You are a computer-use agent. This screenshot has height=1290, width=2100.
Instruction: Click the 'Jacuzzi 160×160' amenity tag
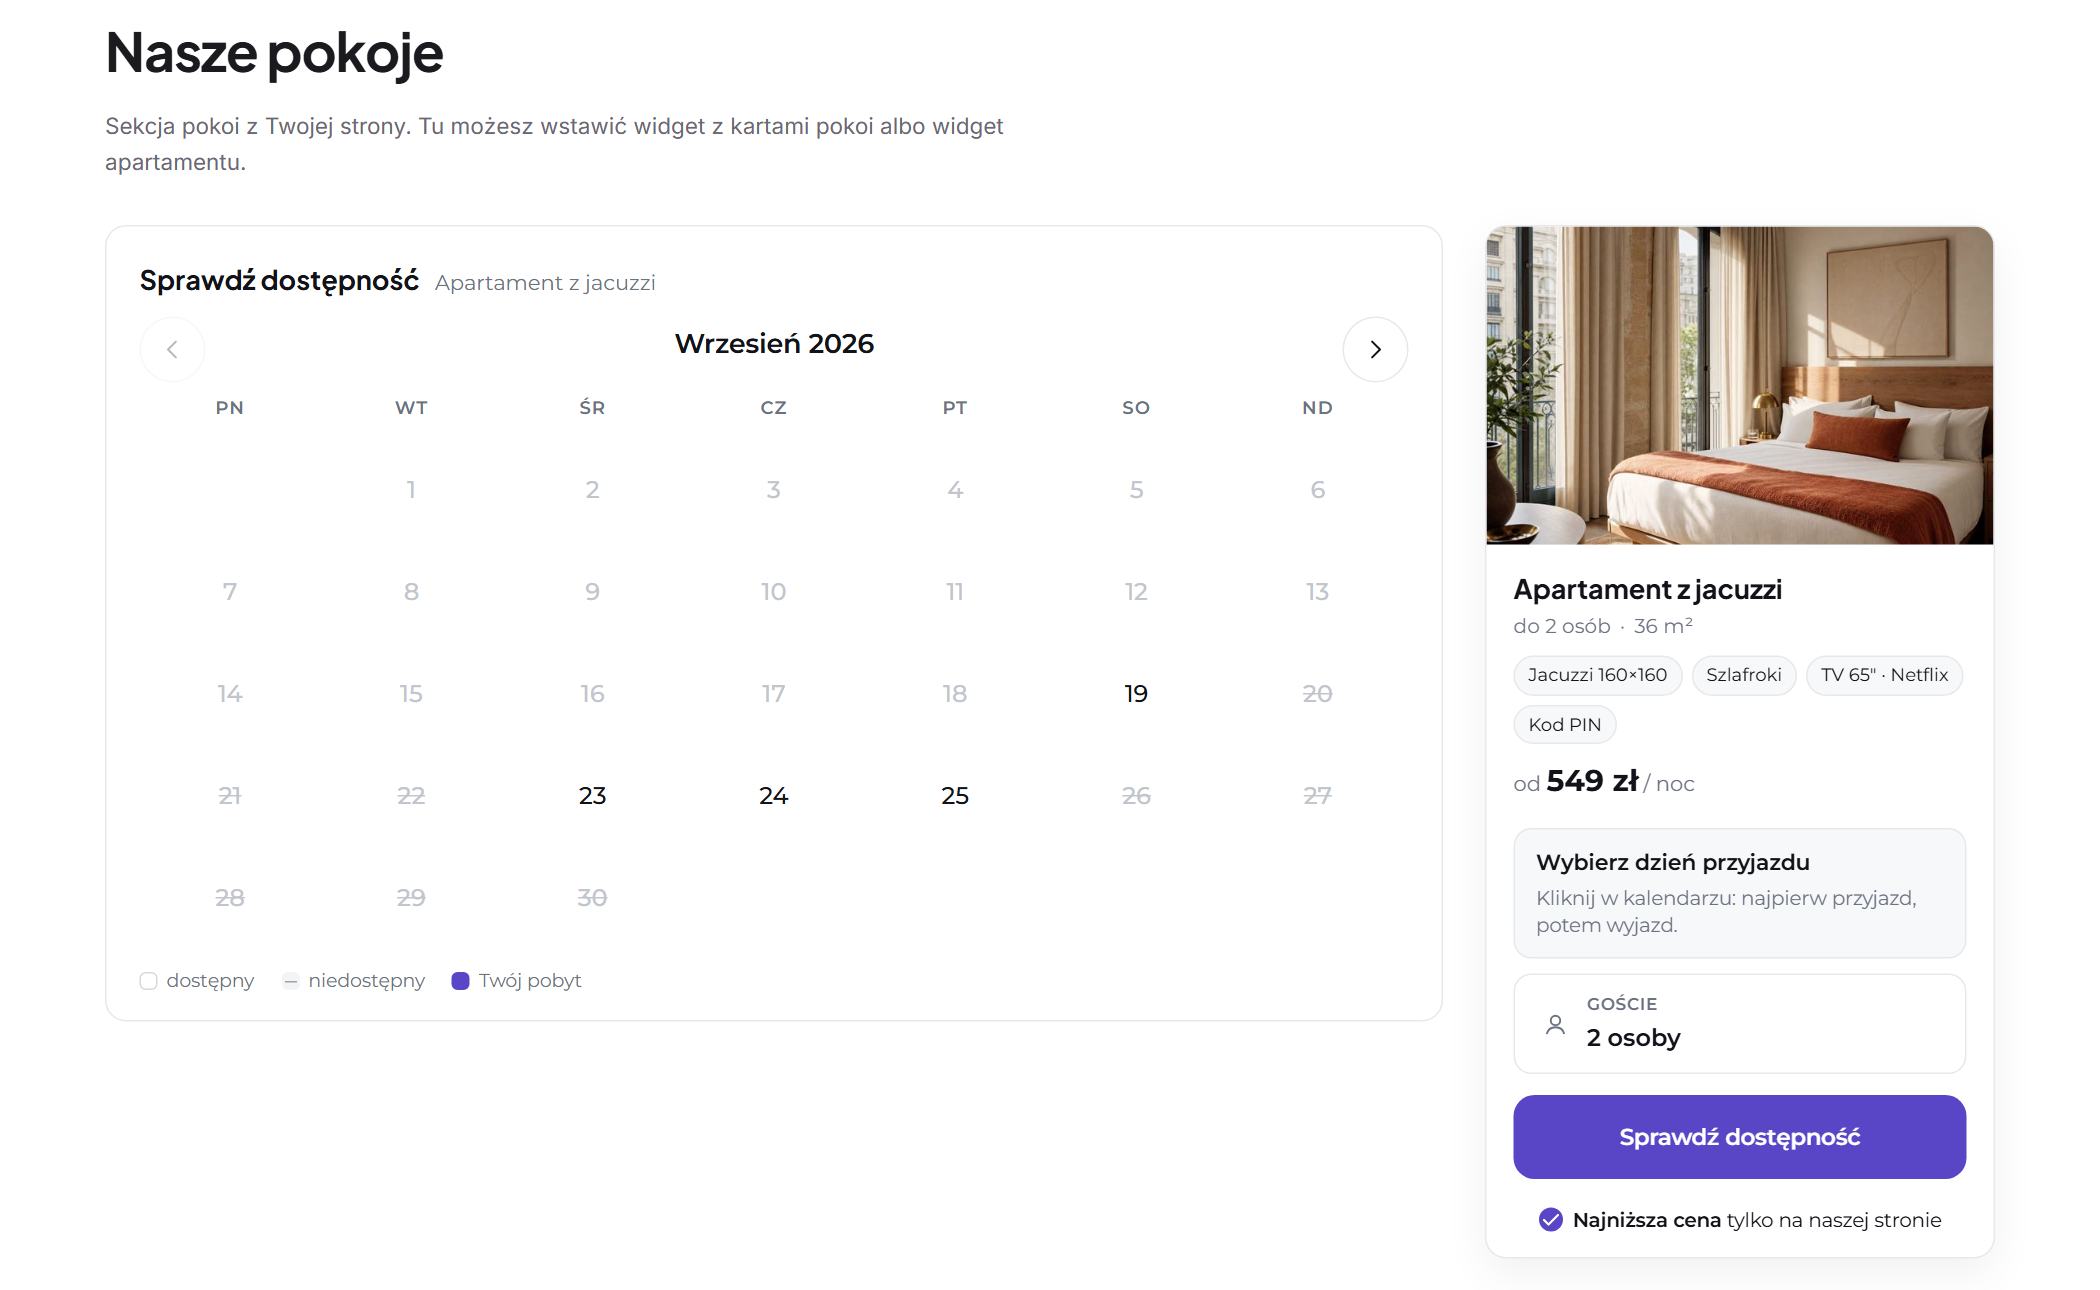tap(1597, 675)
